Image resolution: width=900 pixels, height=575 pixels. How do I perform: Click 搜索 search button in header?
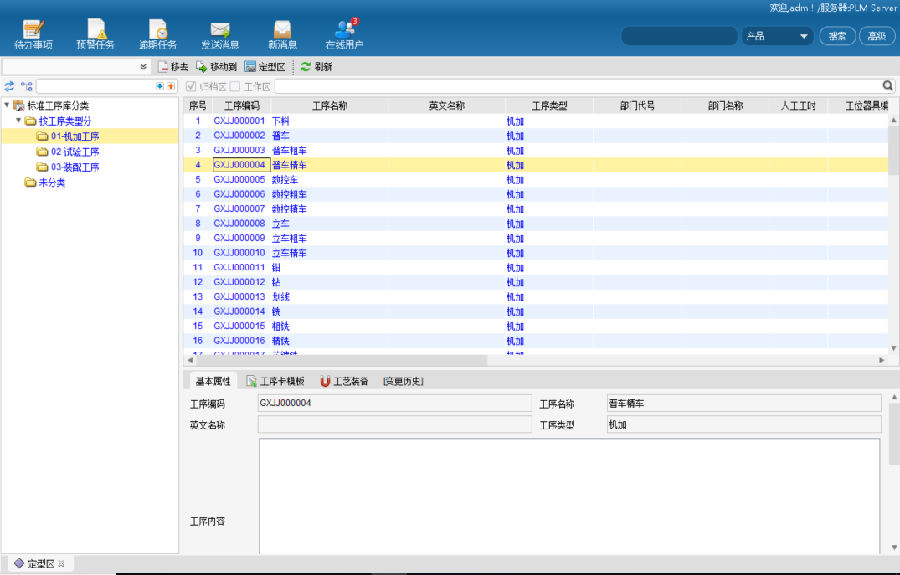pyautogui.click(x=837, y=36)
